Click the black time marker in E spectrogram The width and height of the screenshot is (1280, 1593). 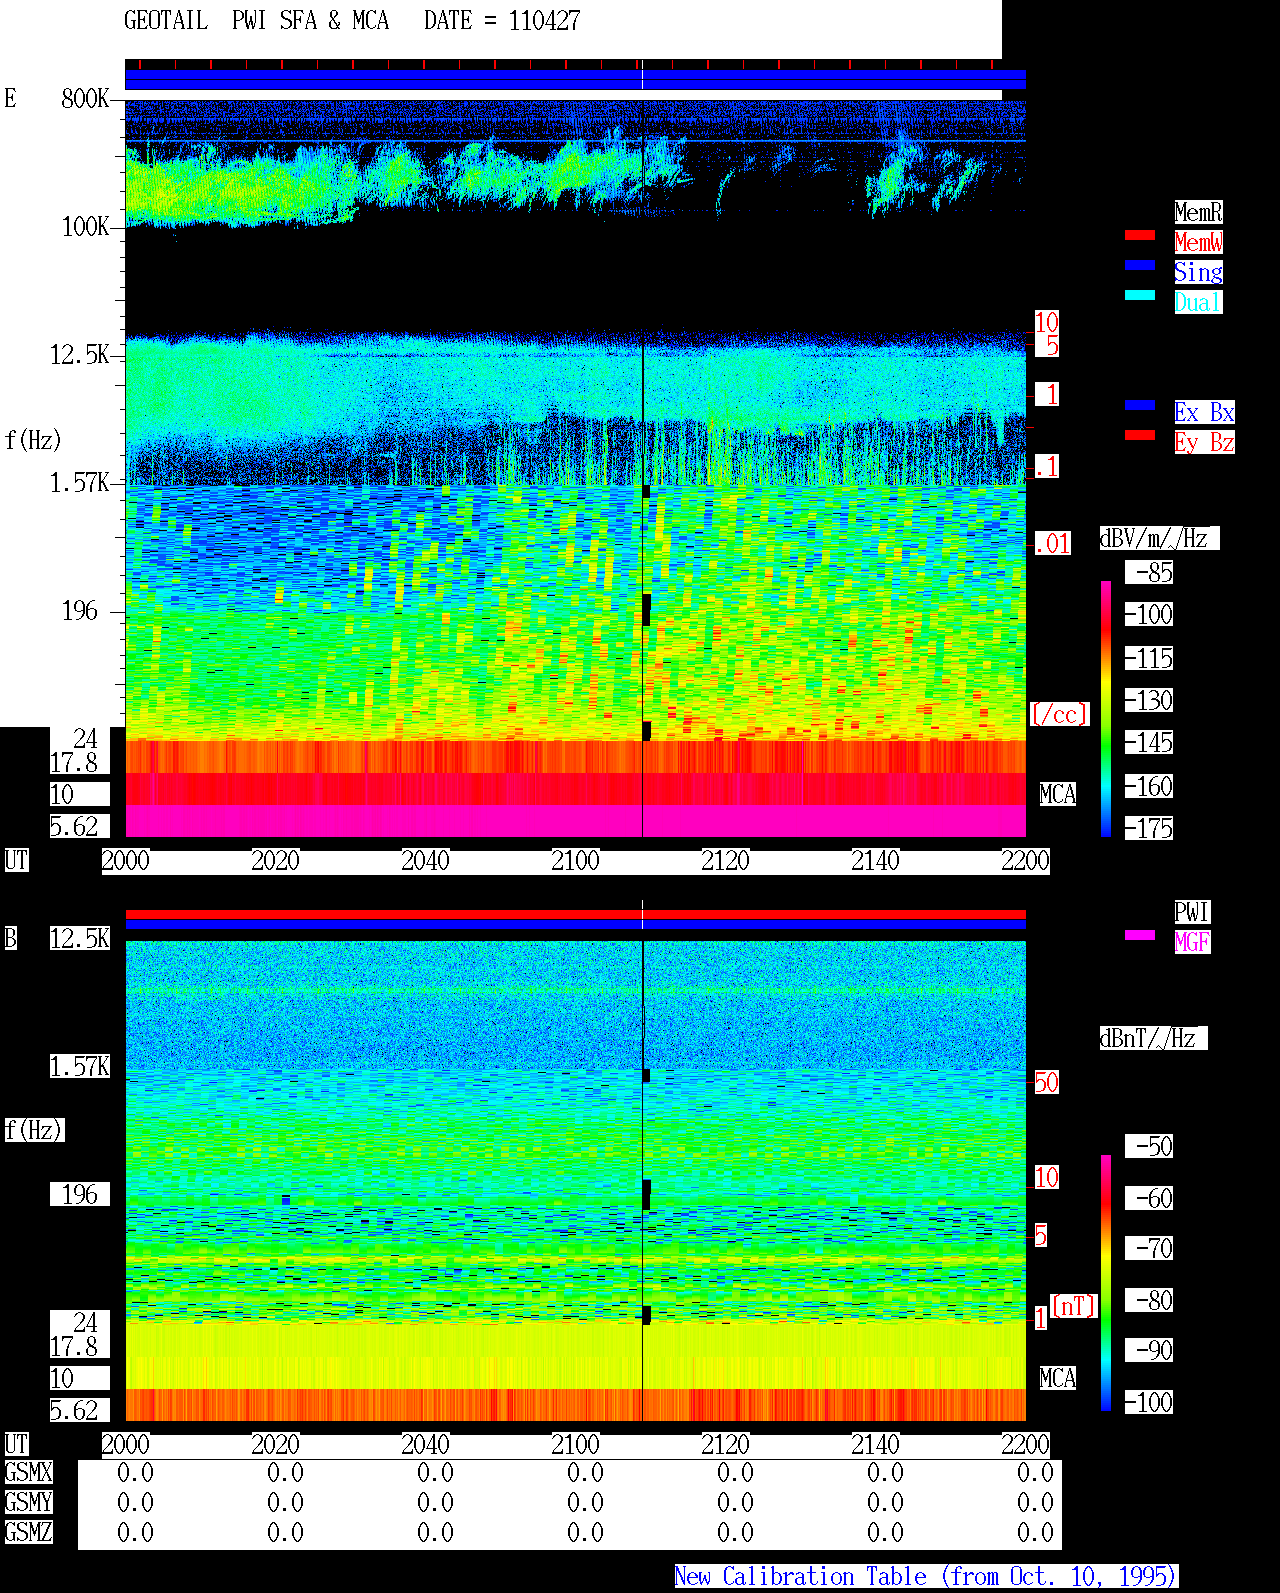642,468
